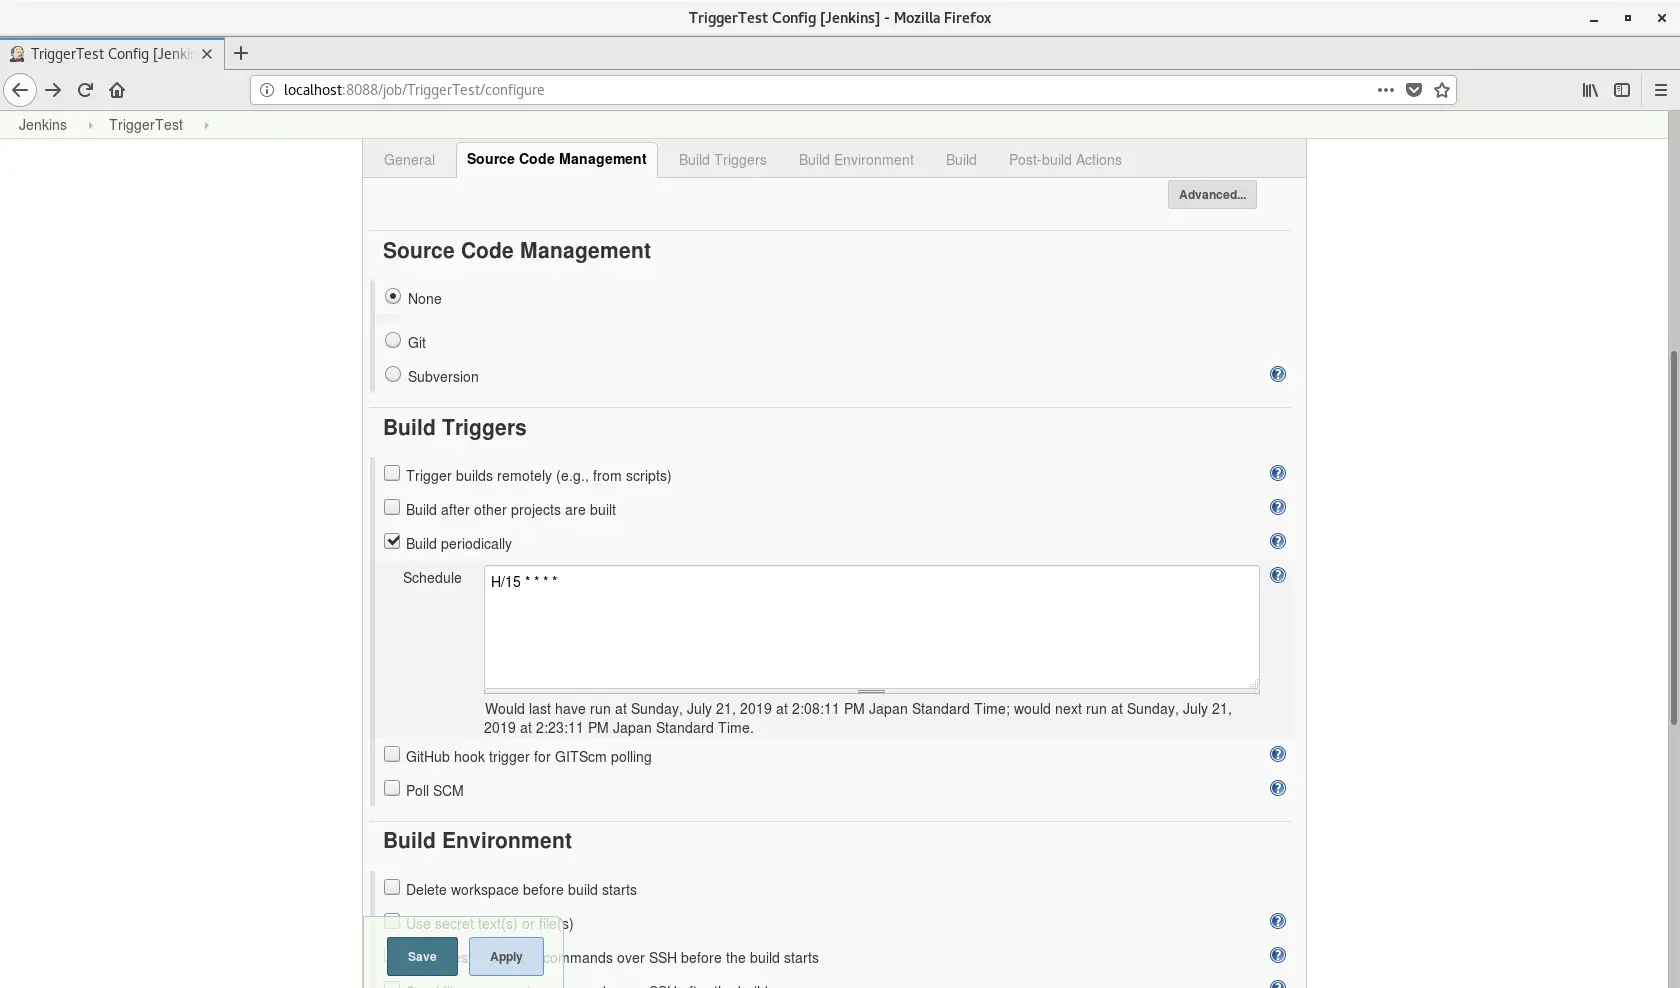This screenshot has width=1680, height=988.
Task: Close the TriggerTest Config tab
Action: point(207,54)
